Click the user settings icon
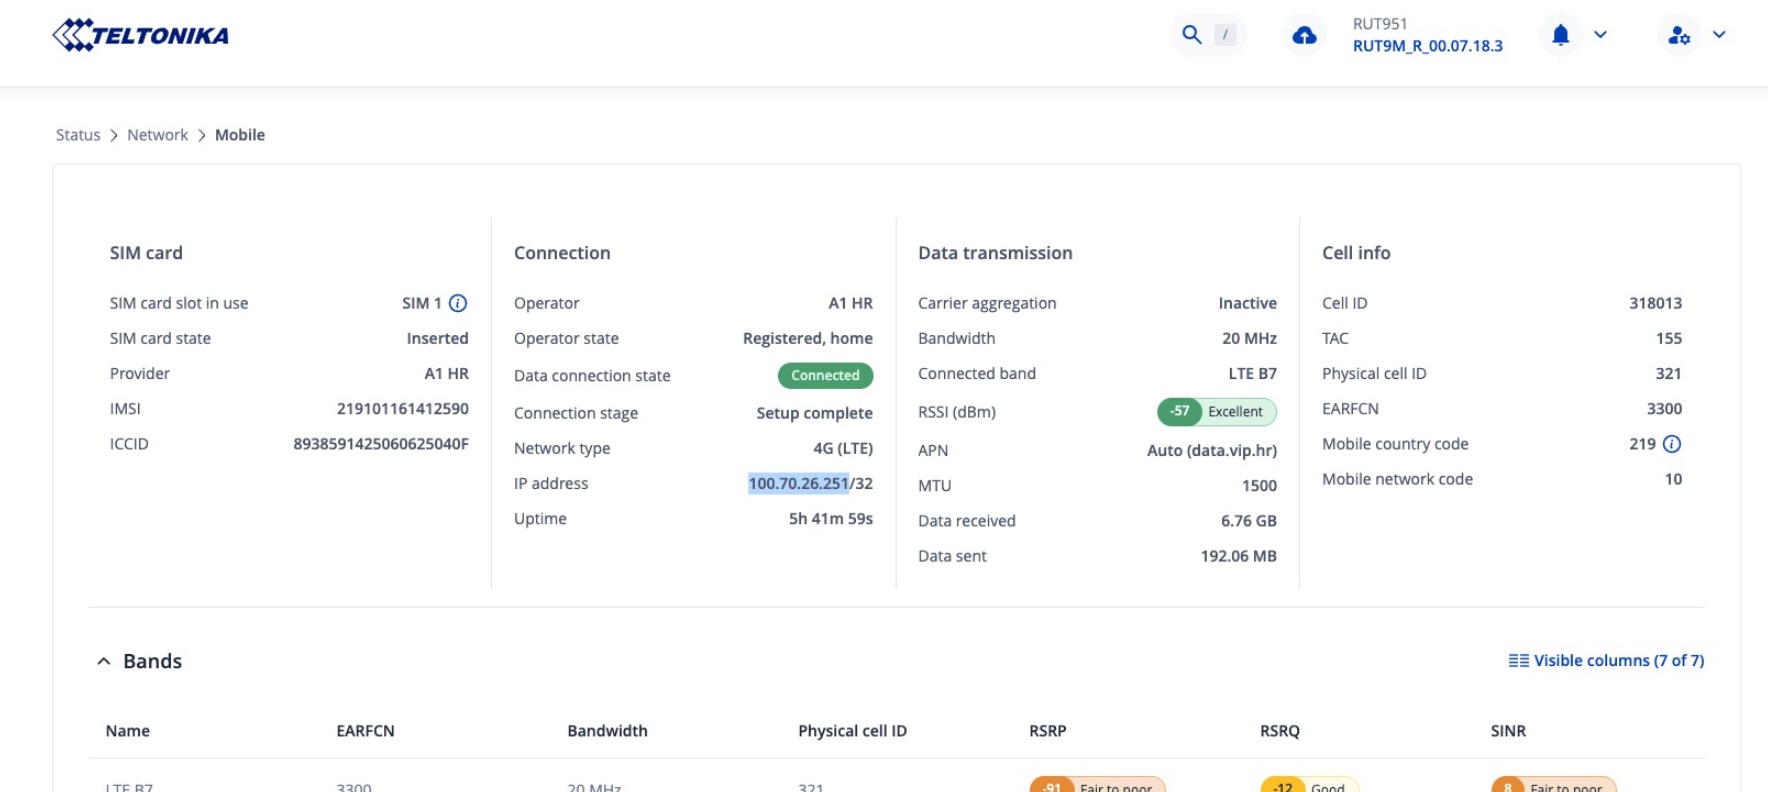Screen dimensions: 1768x792 [1679, 35]
